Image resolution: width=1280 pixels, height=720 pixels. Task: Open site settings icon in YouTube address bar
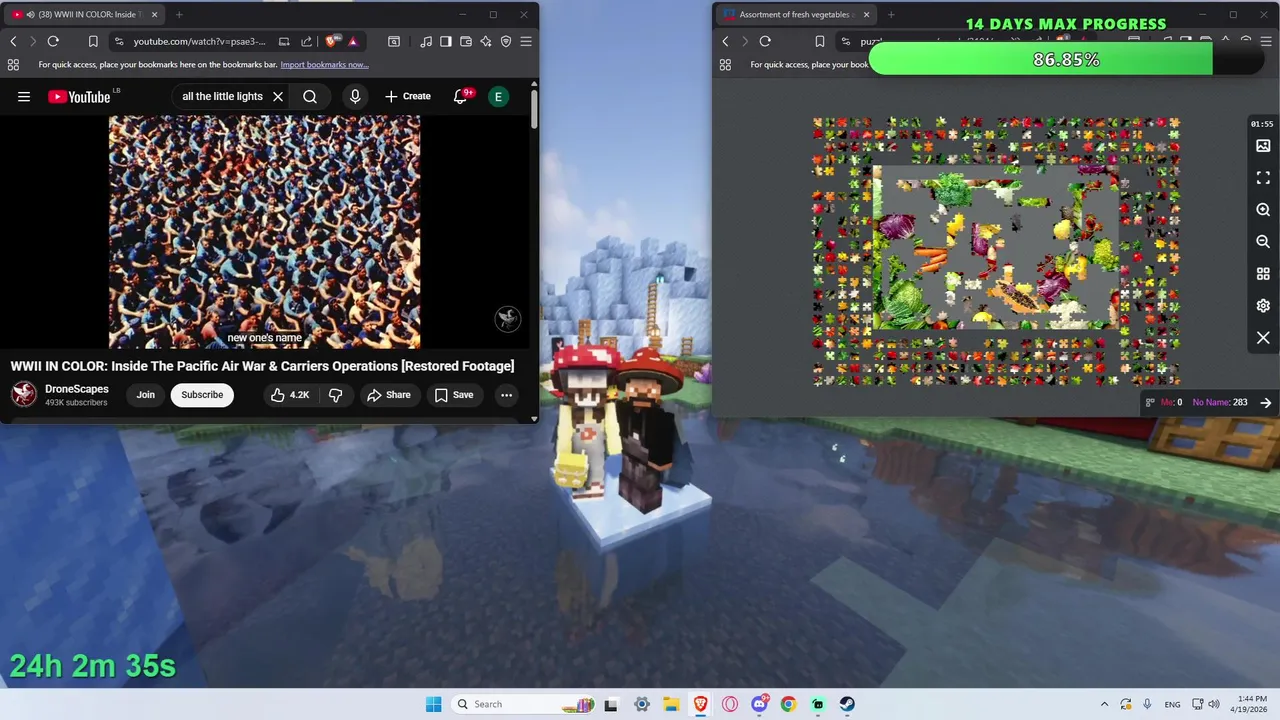point(119,41)
